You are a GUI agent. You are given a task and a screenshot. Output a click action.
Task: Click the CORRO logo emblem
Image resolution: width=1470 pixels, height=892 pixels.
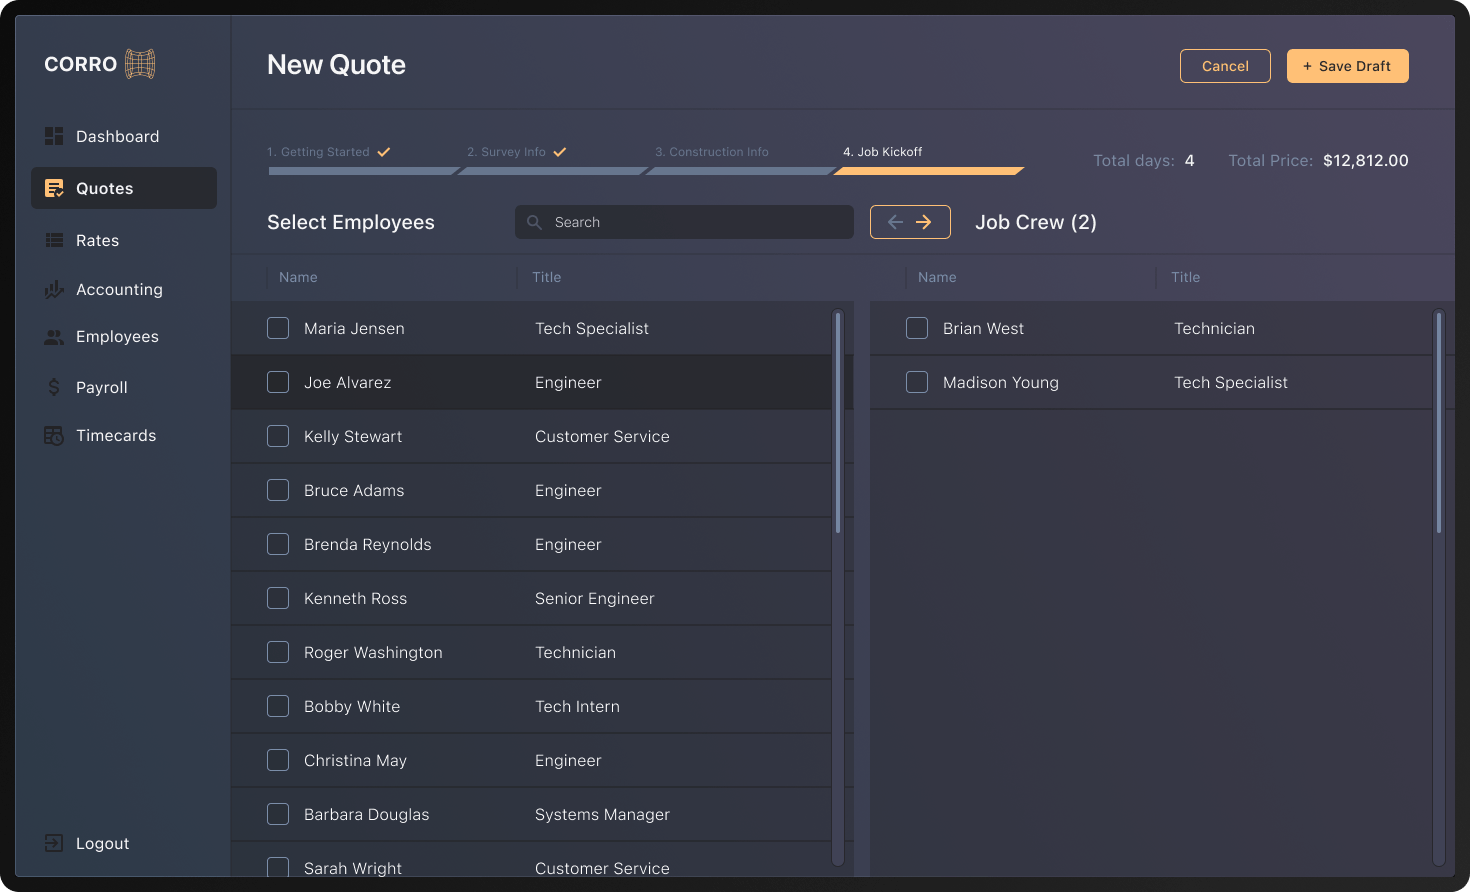140,64
